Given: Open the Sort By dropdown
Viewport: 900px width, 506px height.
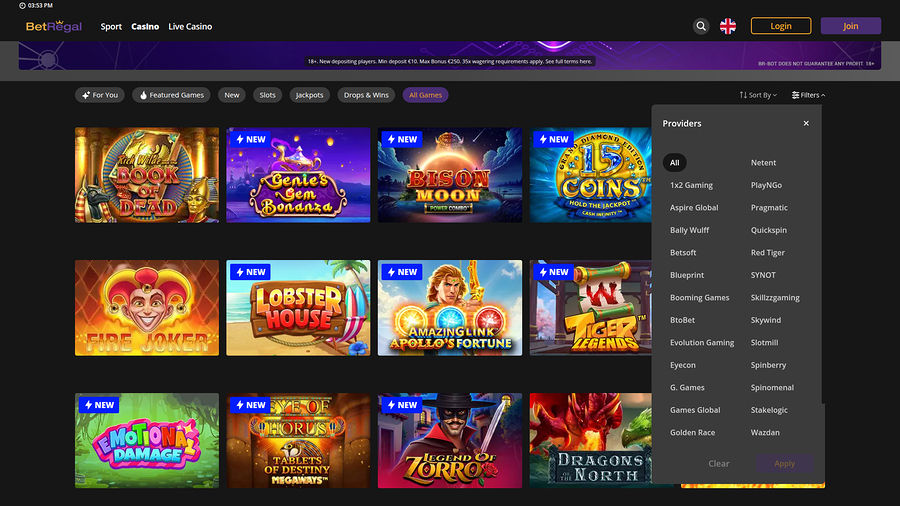Looking at the screenshot, I should tap(758, 95).
